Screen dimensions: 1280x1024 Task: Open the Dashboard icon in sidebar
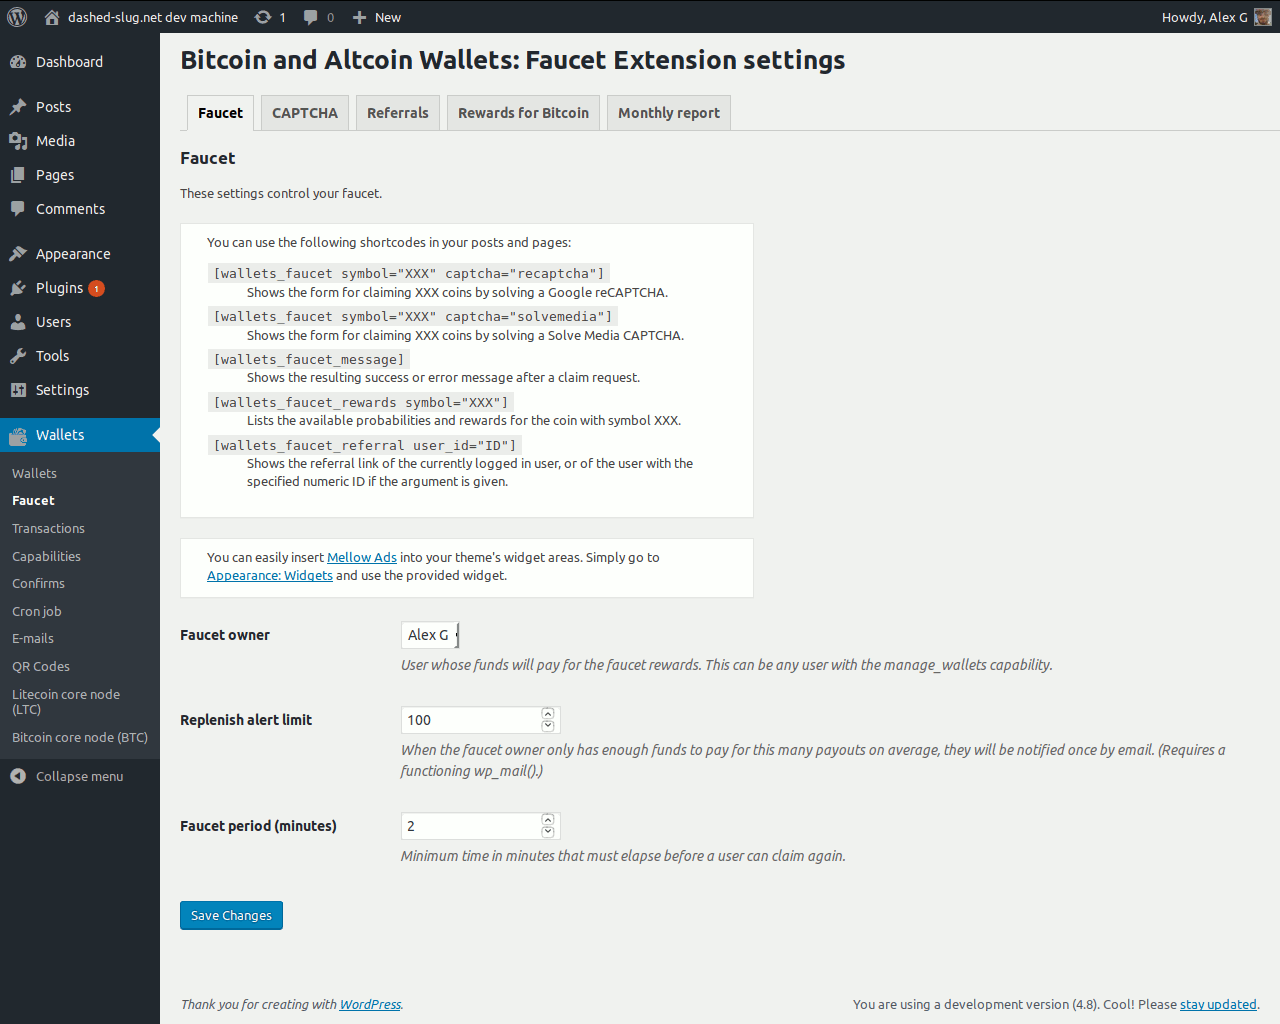18,62
